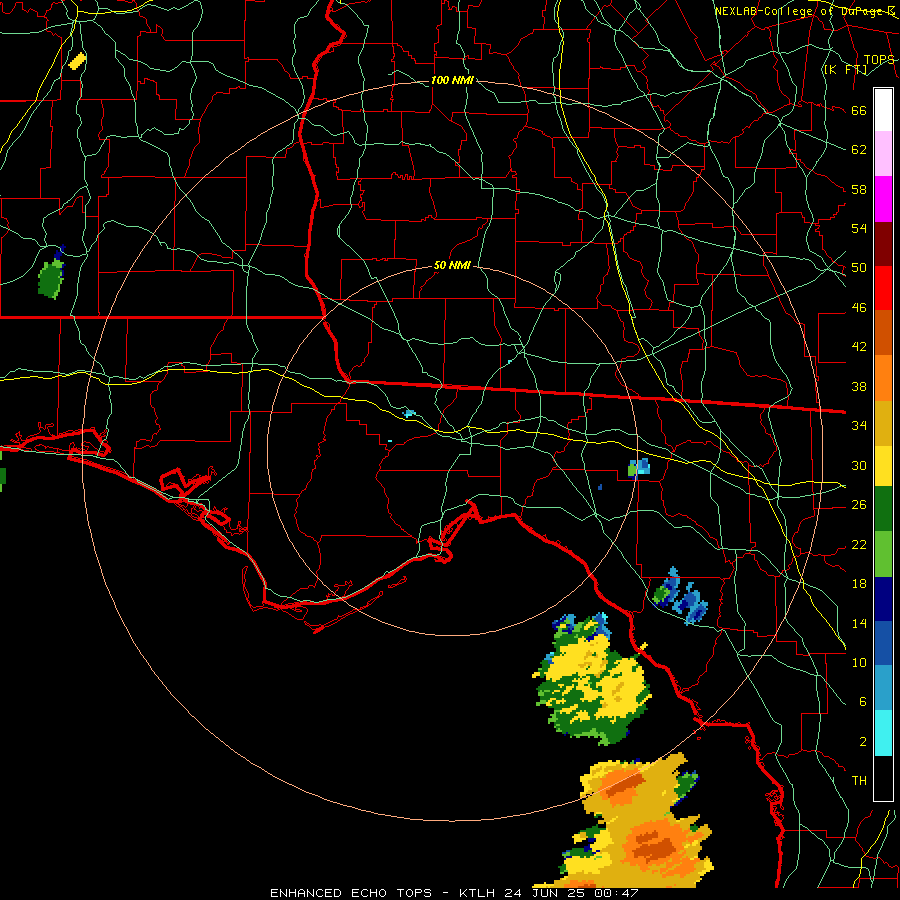Click the white swatch in the tops legend
This screenshot has height=900, width=900.
tap(883, 110)
